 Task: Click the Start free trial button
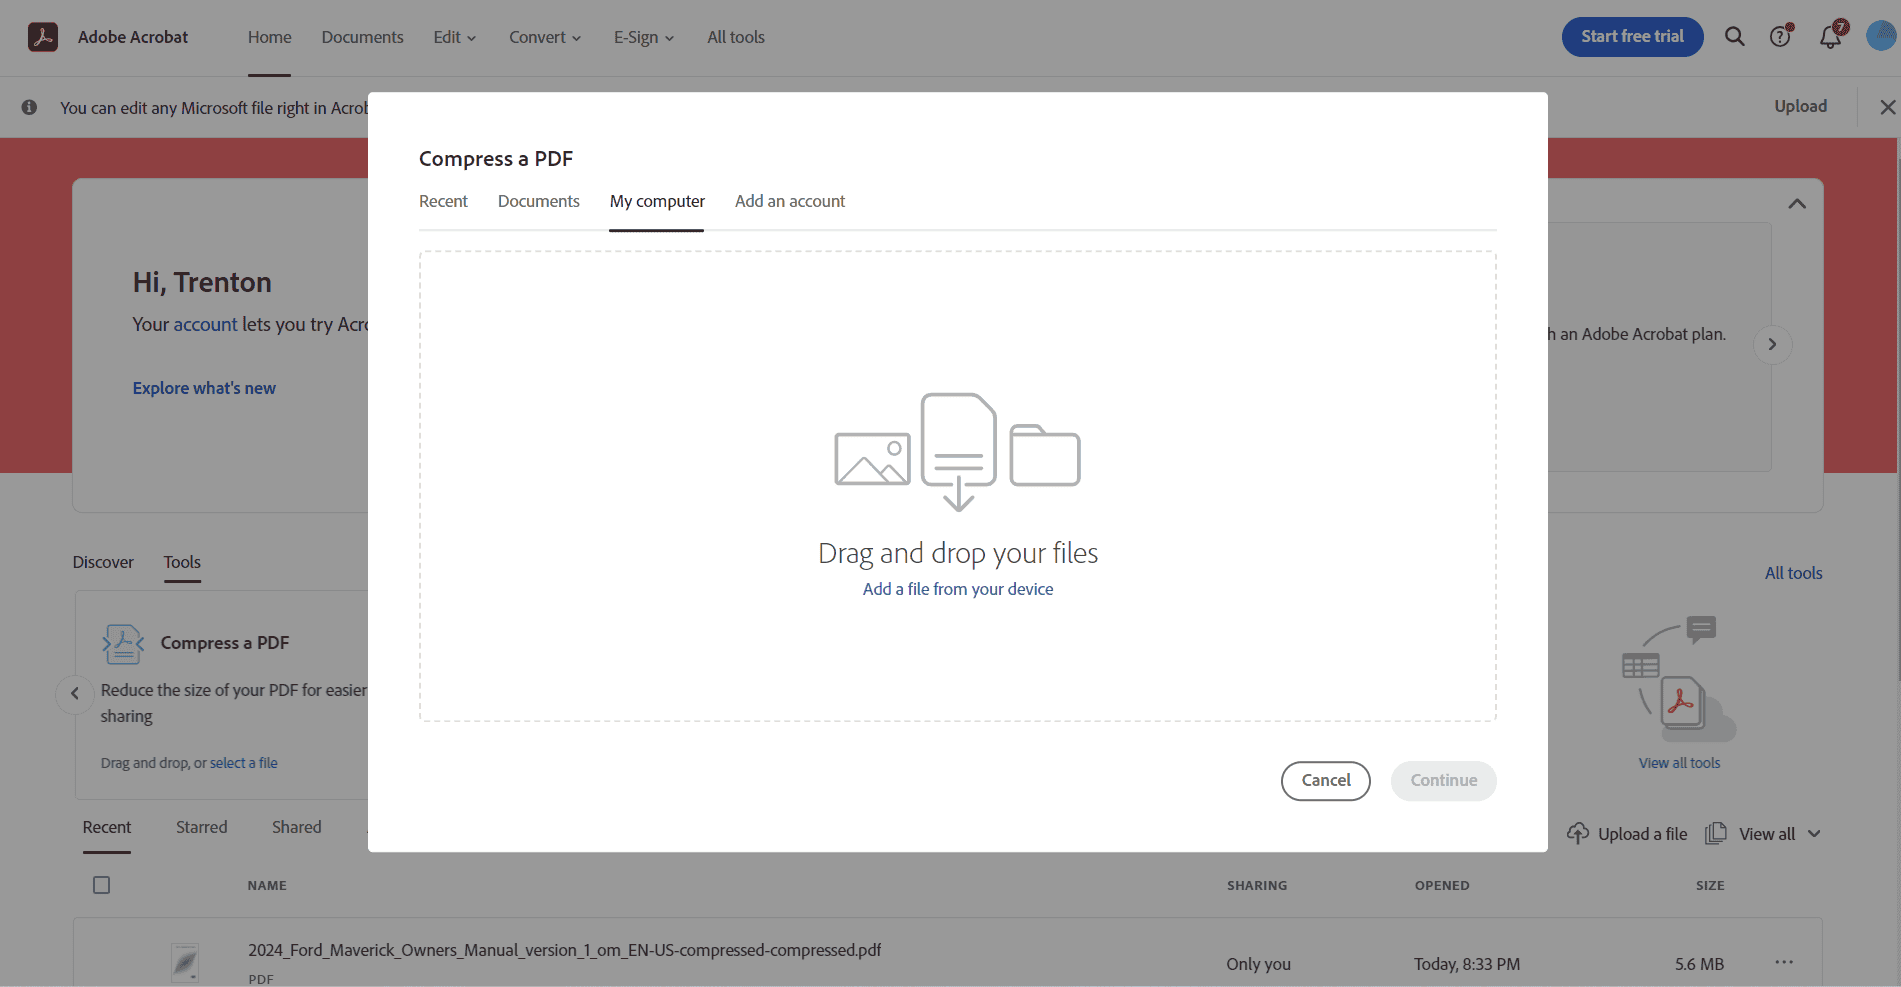point(1632,37)
